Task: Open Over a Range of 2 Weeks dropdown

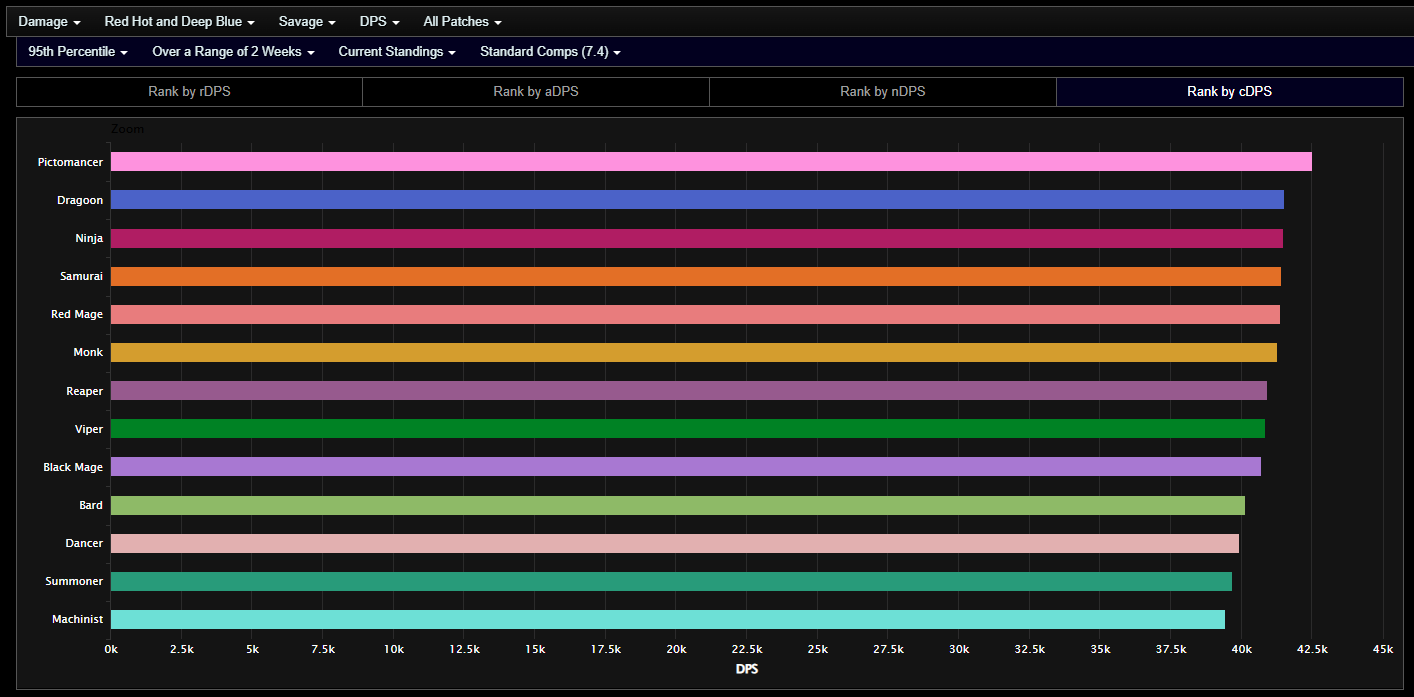Action: click(233, 51)
